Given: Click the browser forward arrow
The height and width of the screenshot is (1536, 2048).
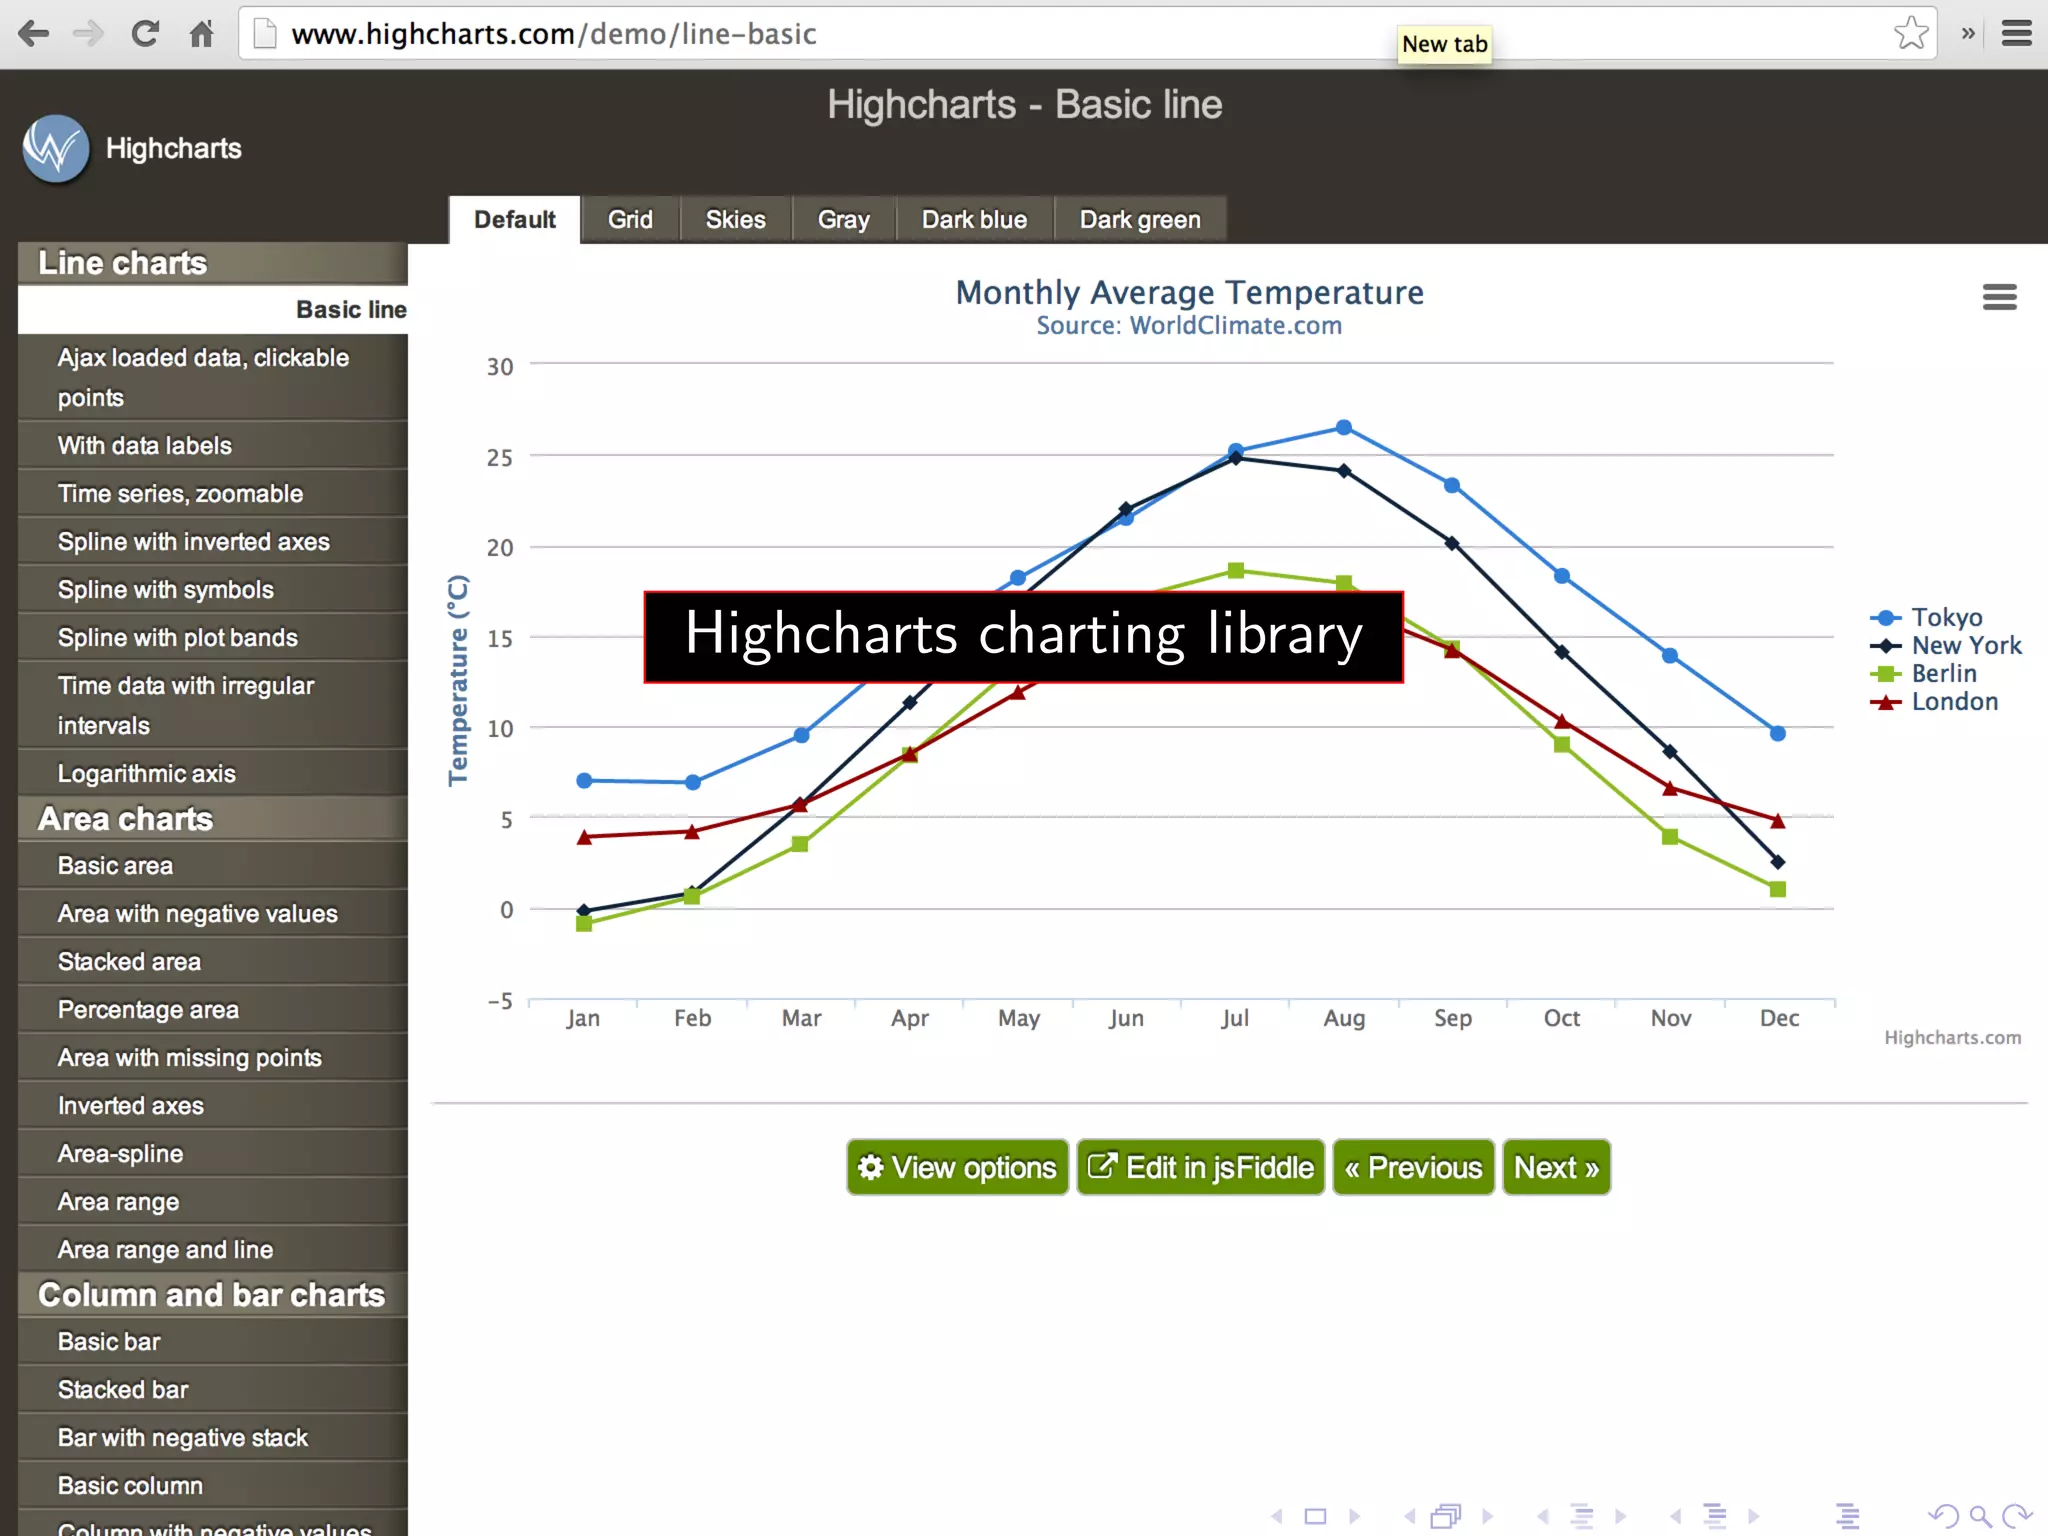Looking at the screenshot, I should tap(88, 34).
